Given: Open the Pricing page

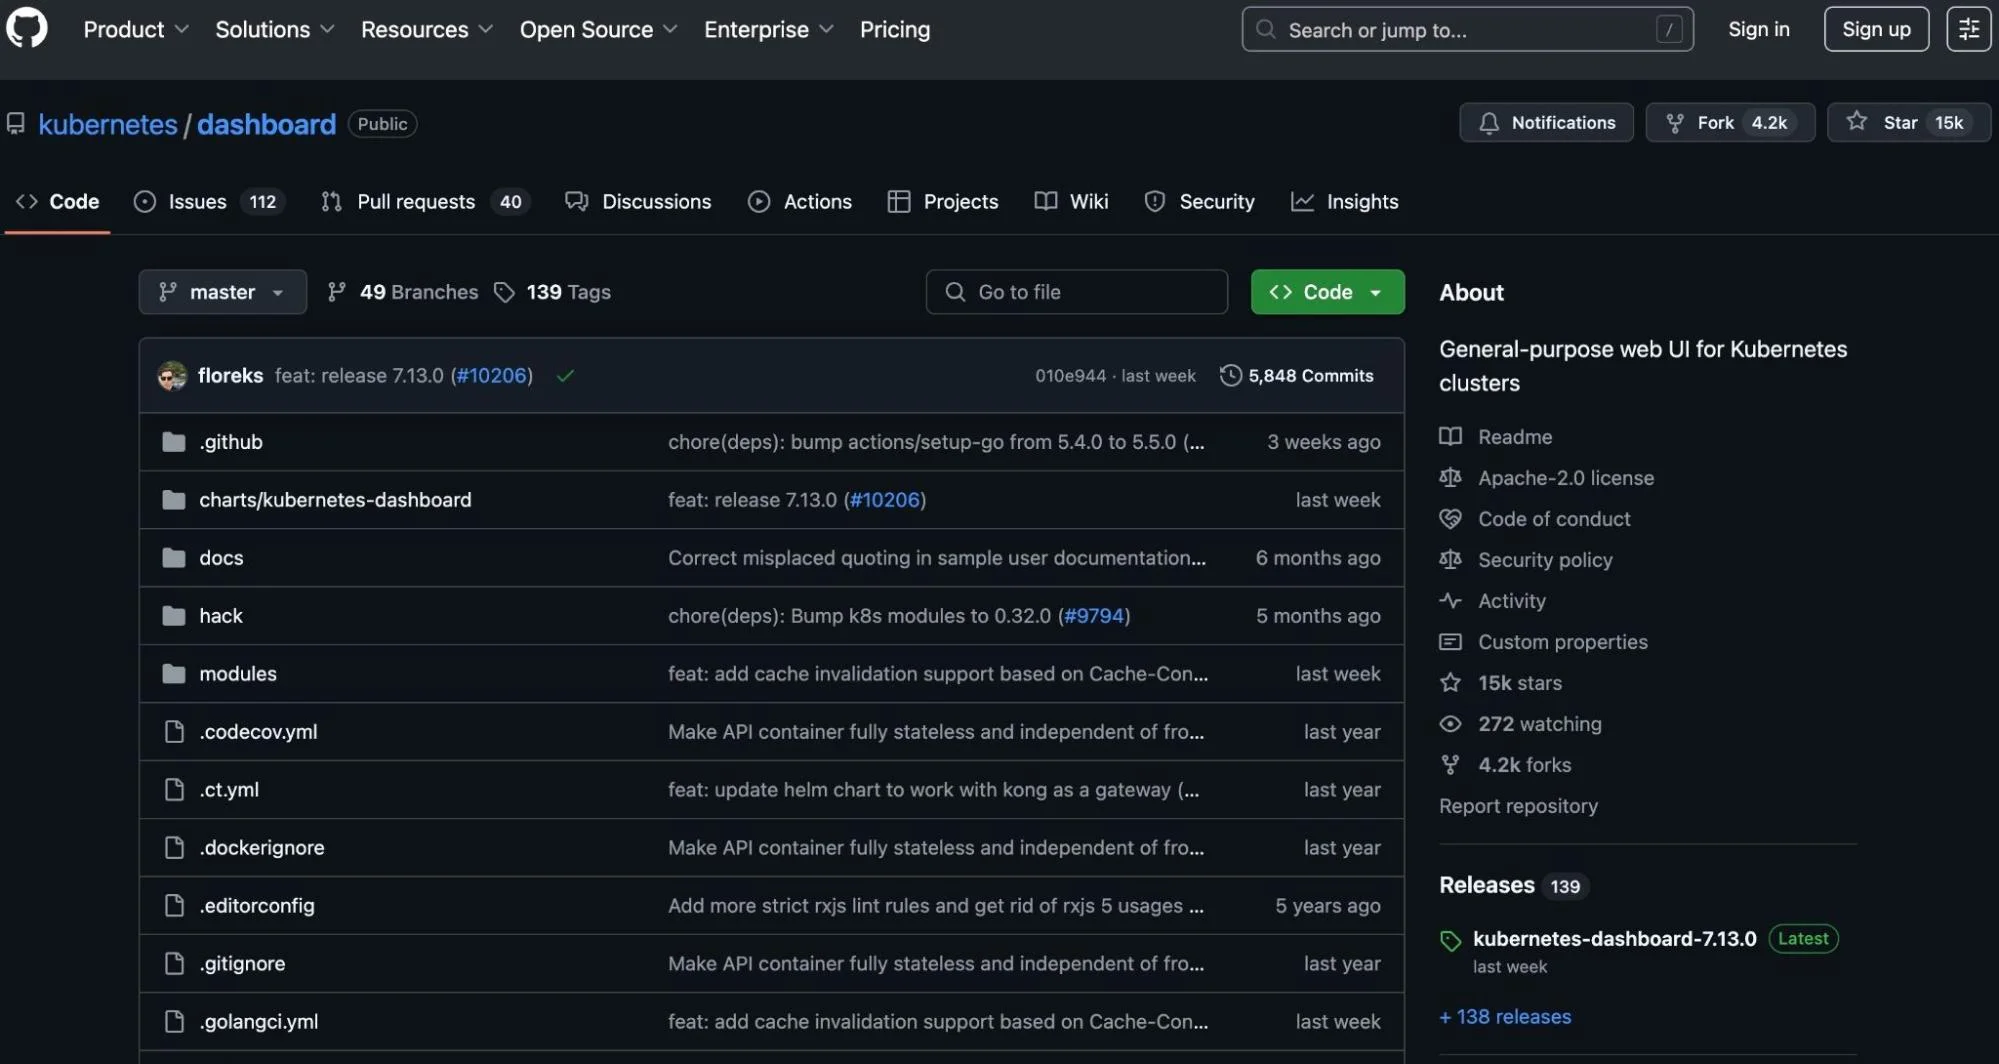Looking at the screenshot, I should click(895, 30).
